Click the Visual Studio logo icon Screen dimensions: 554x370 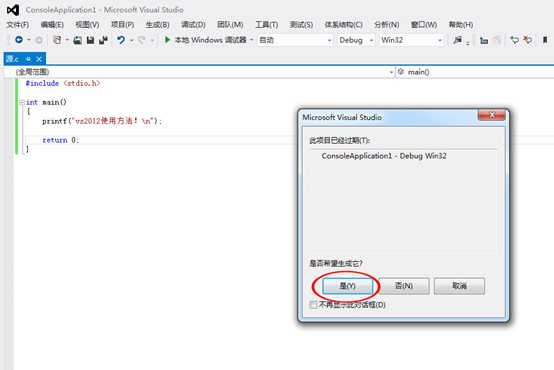[x=13, y=10]
